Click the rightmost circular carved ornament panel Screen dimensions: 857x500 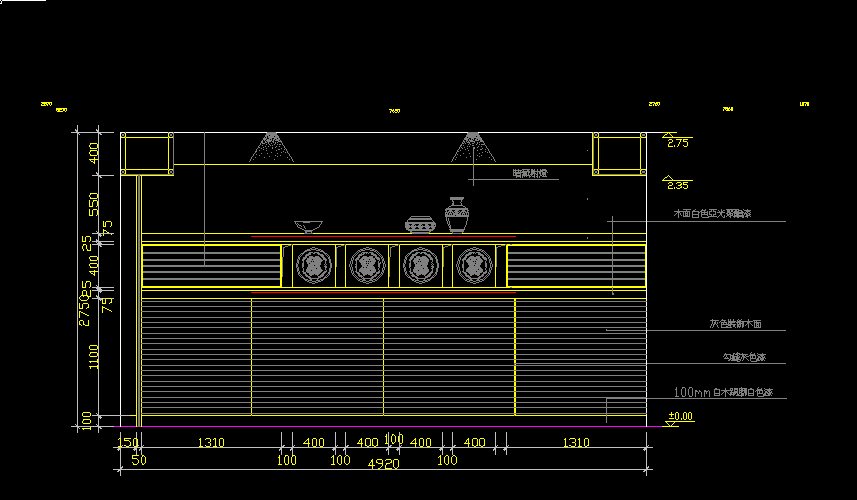tap(474, 266)
